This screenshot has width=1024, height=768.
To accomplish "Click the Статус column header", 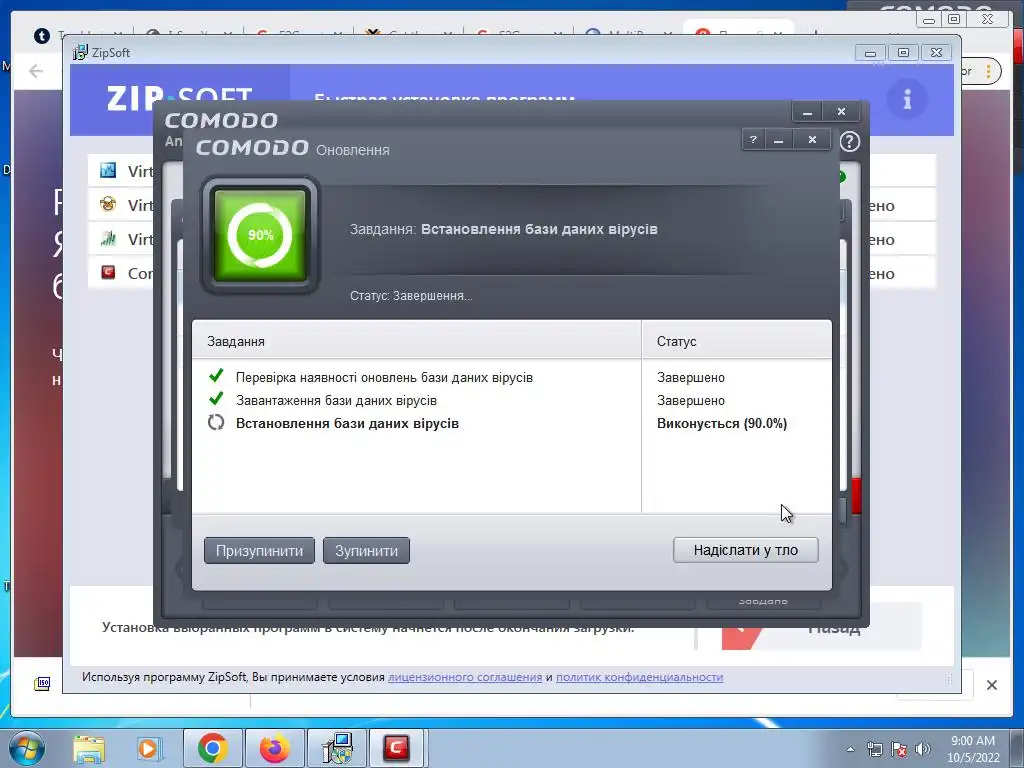I will point(737,341).
